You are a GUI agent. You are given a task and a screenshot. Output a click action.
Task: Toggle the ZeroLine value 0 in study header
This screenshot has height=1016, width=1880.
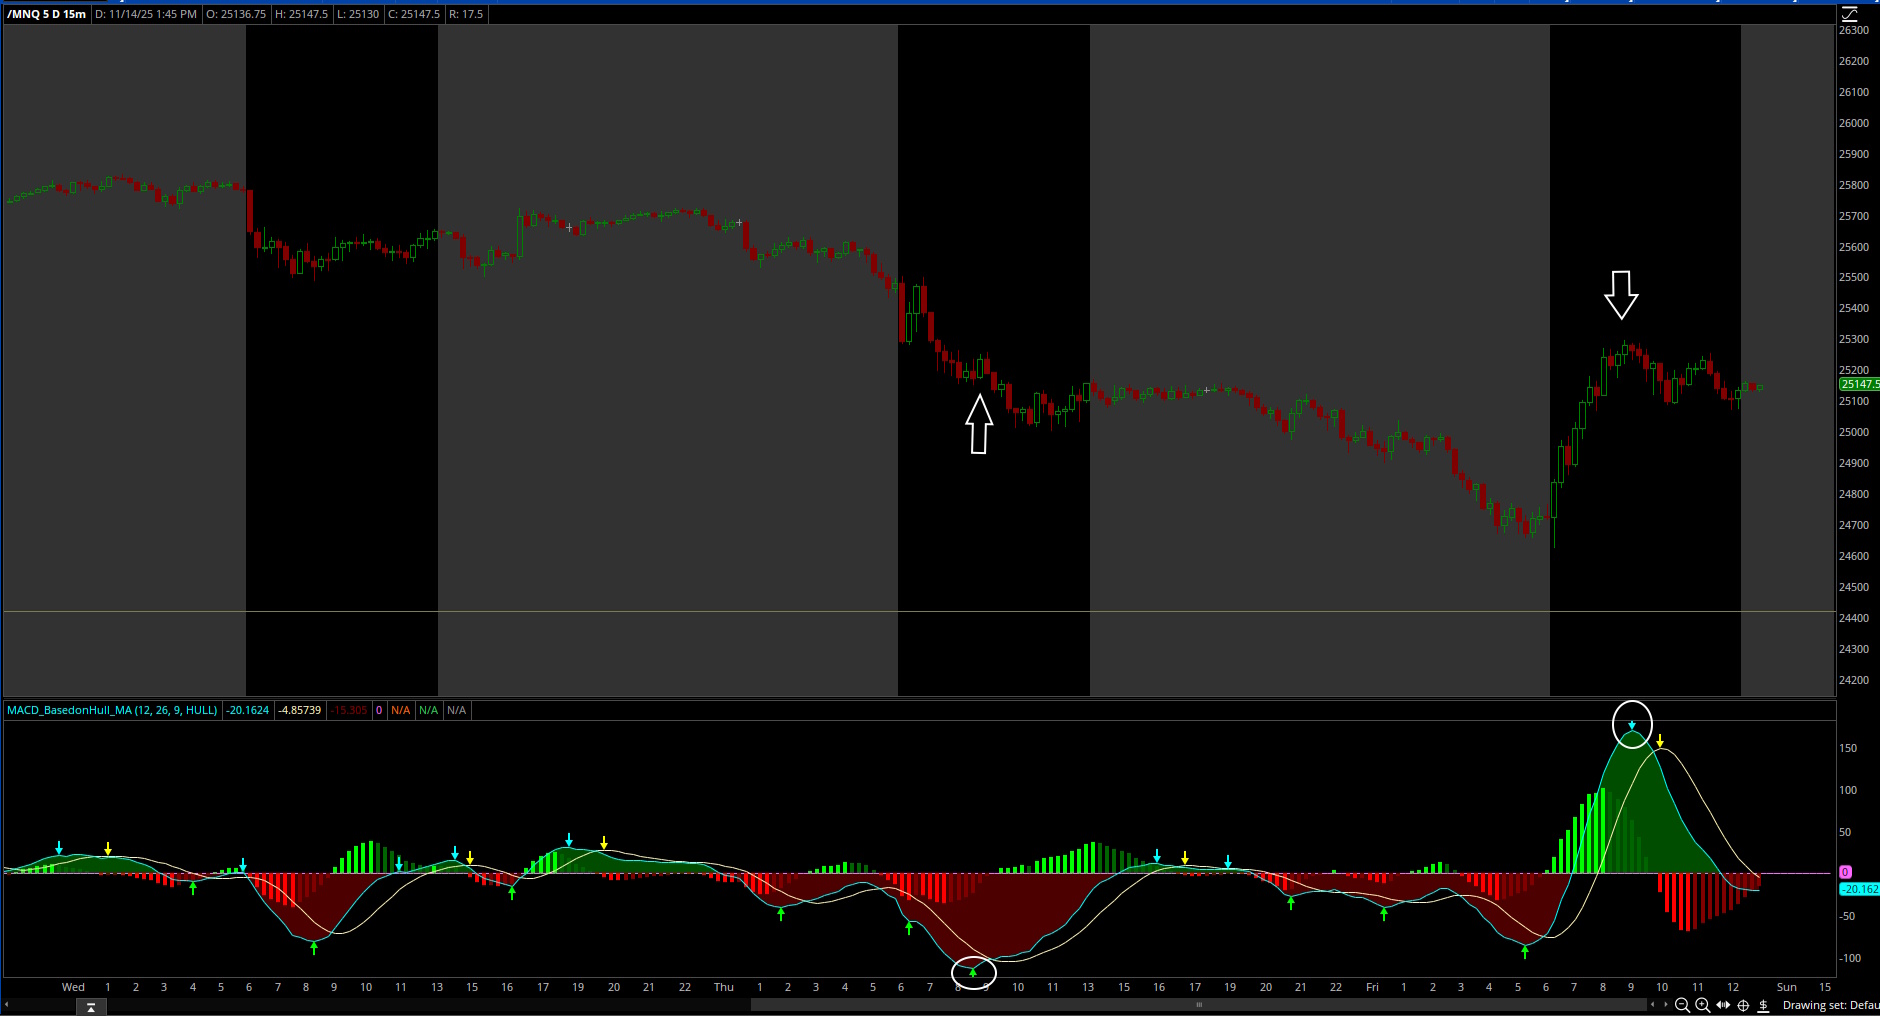coord(380,710)
